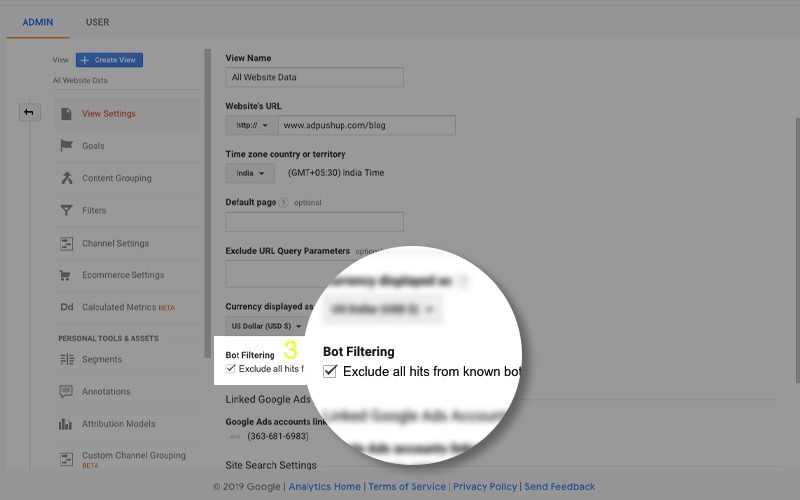
Task: Select the Content Grouping icon
Action: pos(67,178)
